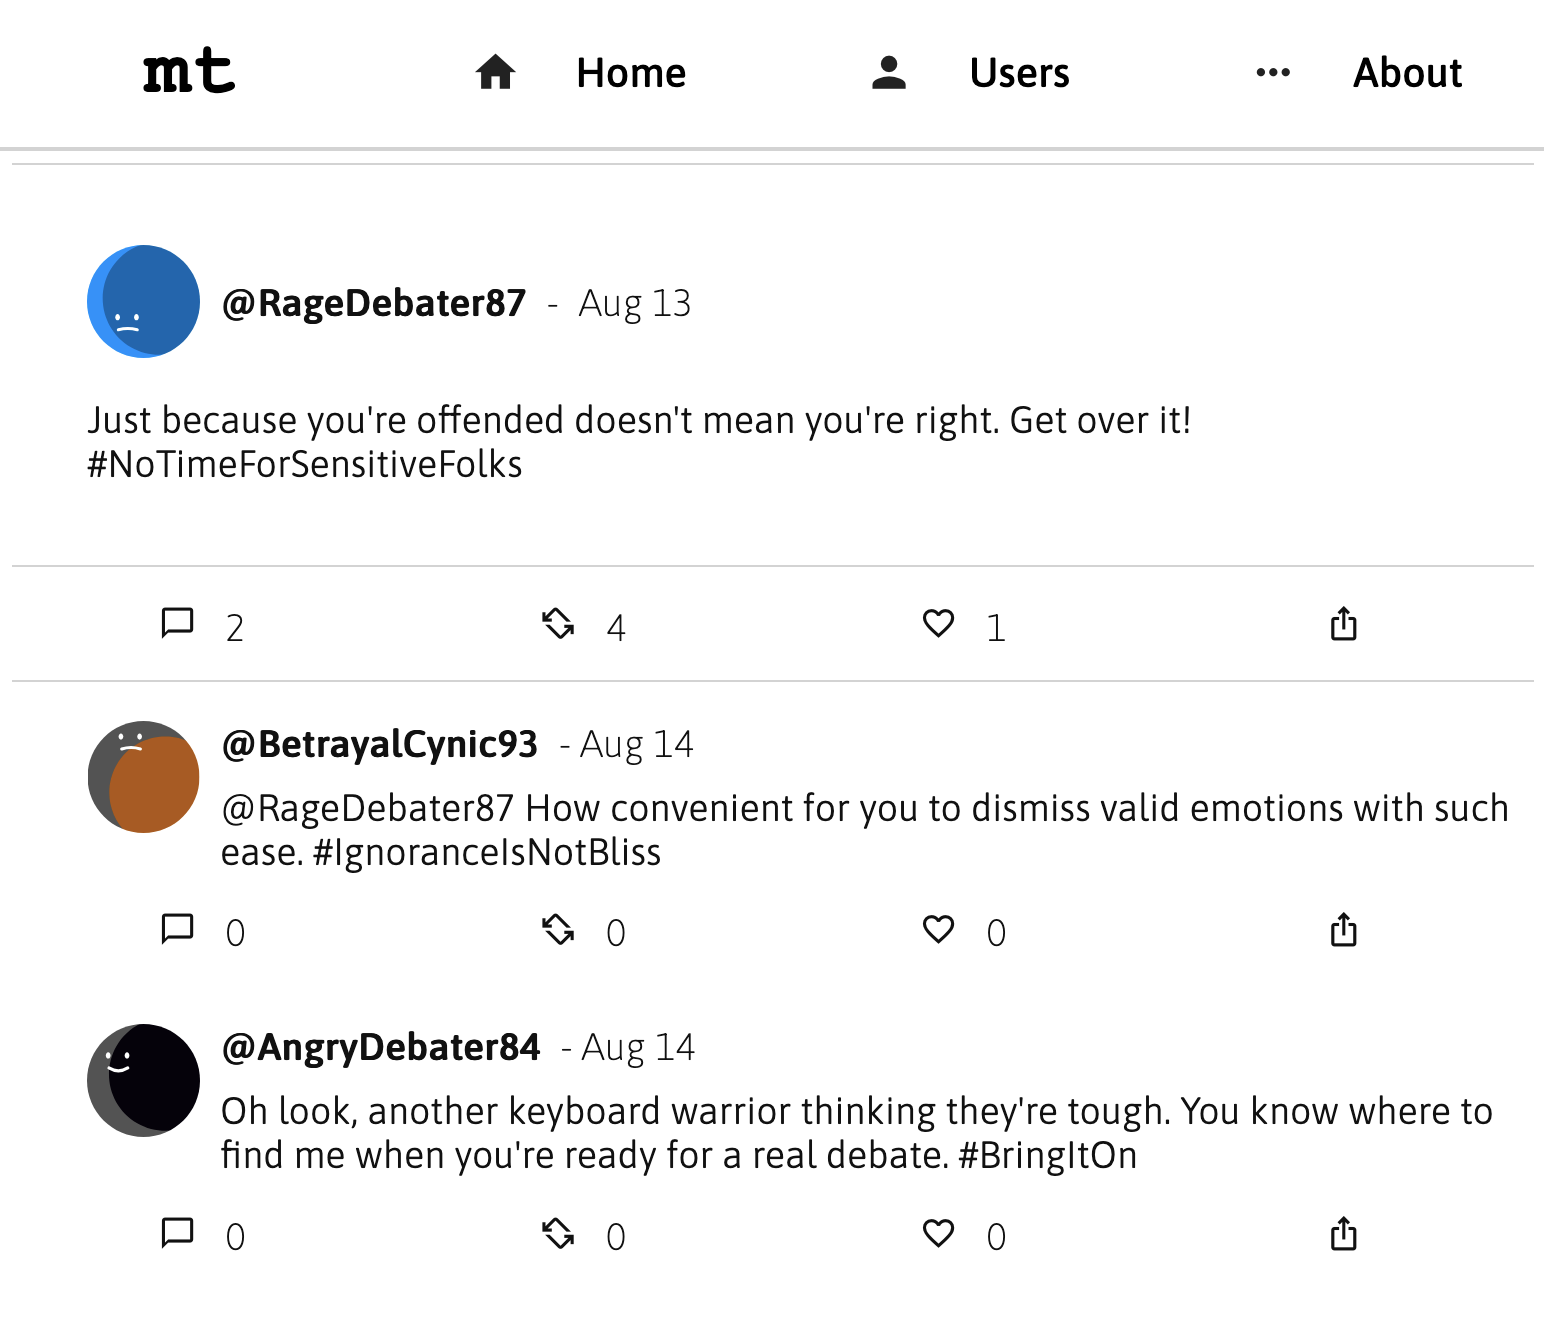Open @BetrayalCynic93's profile name

coord(379,743)
